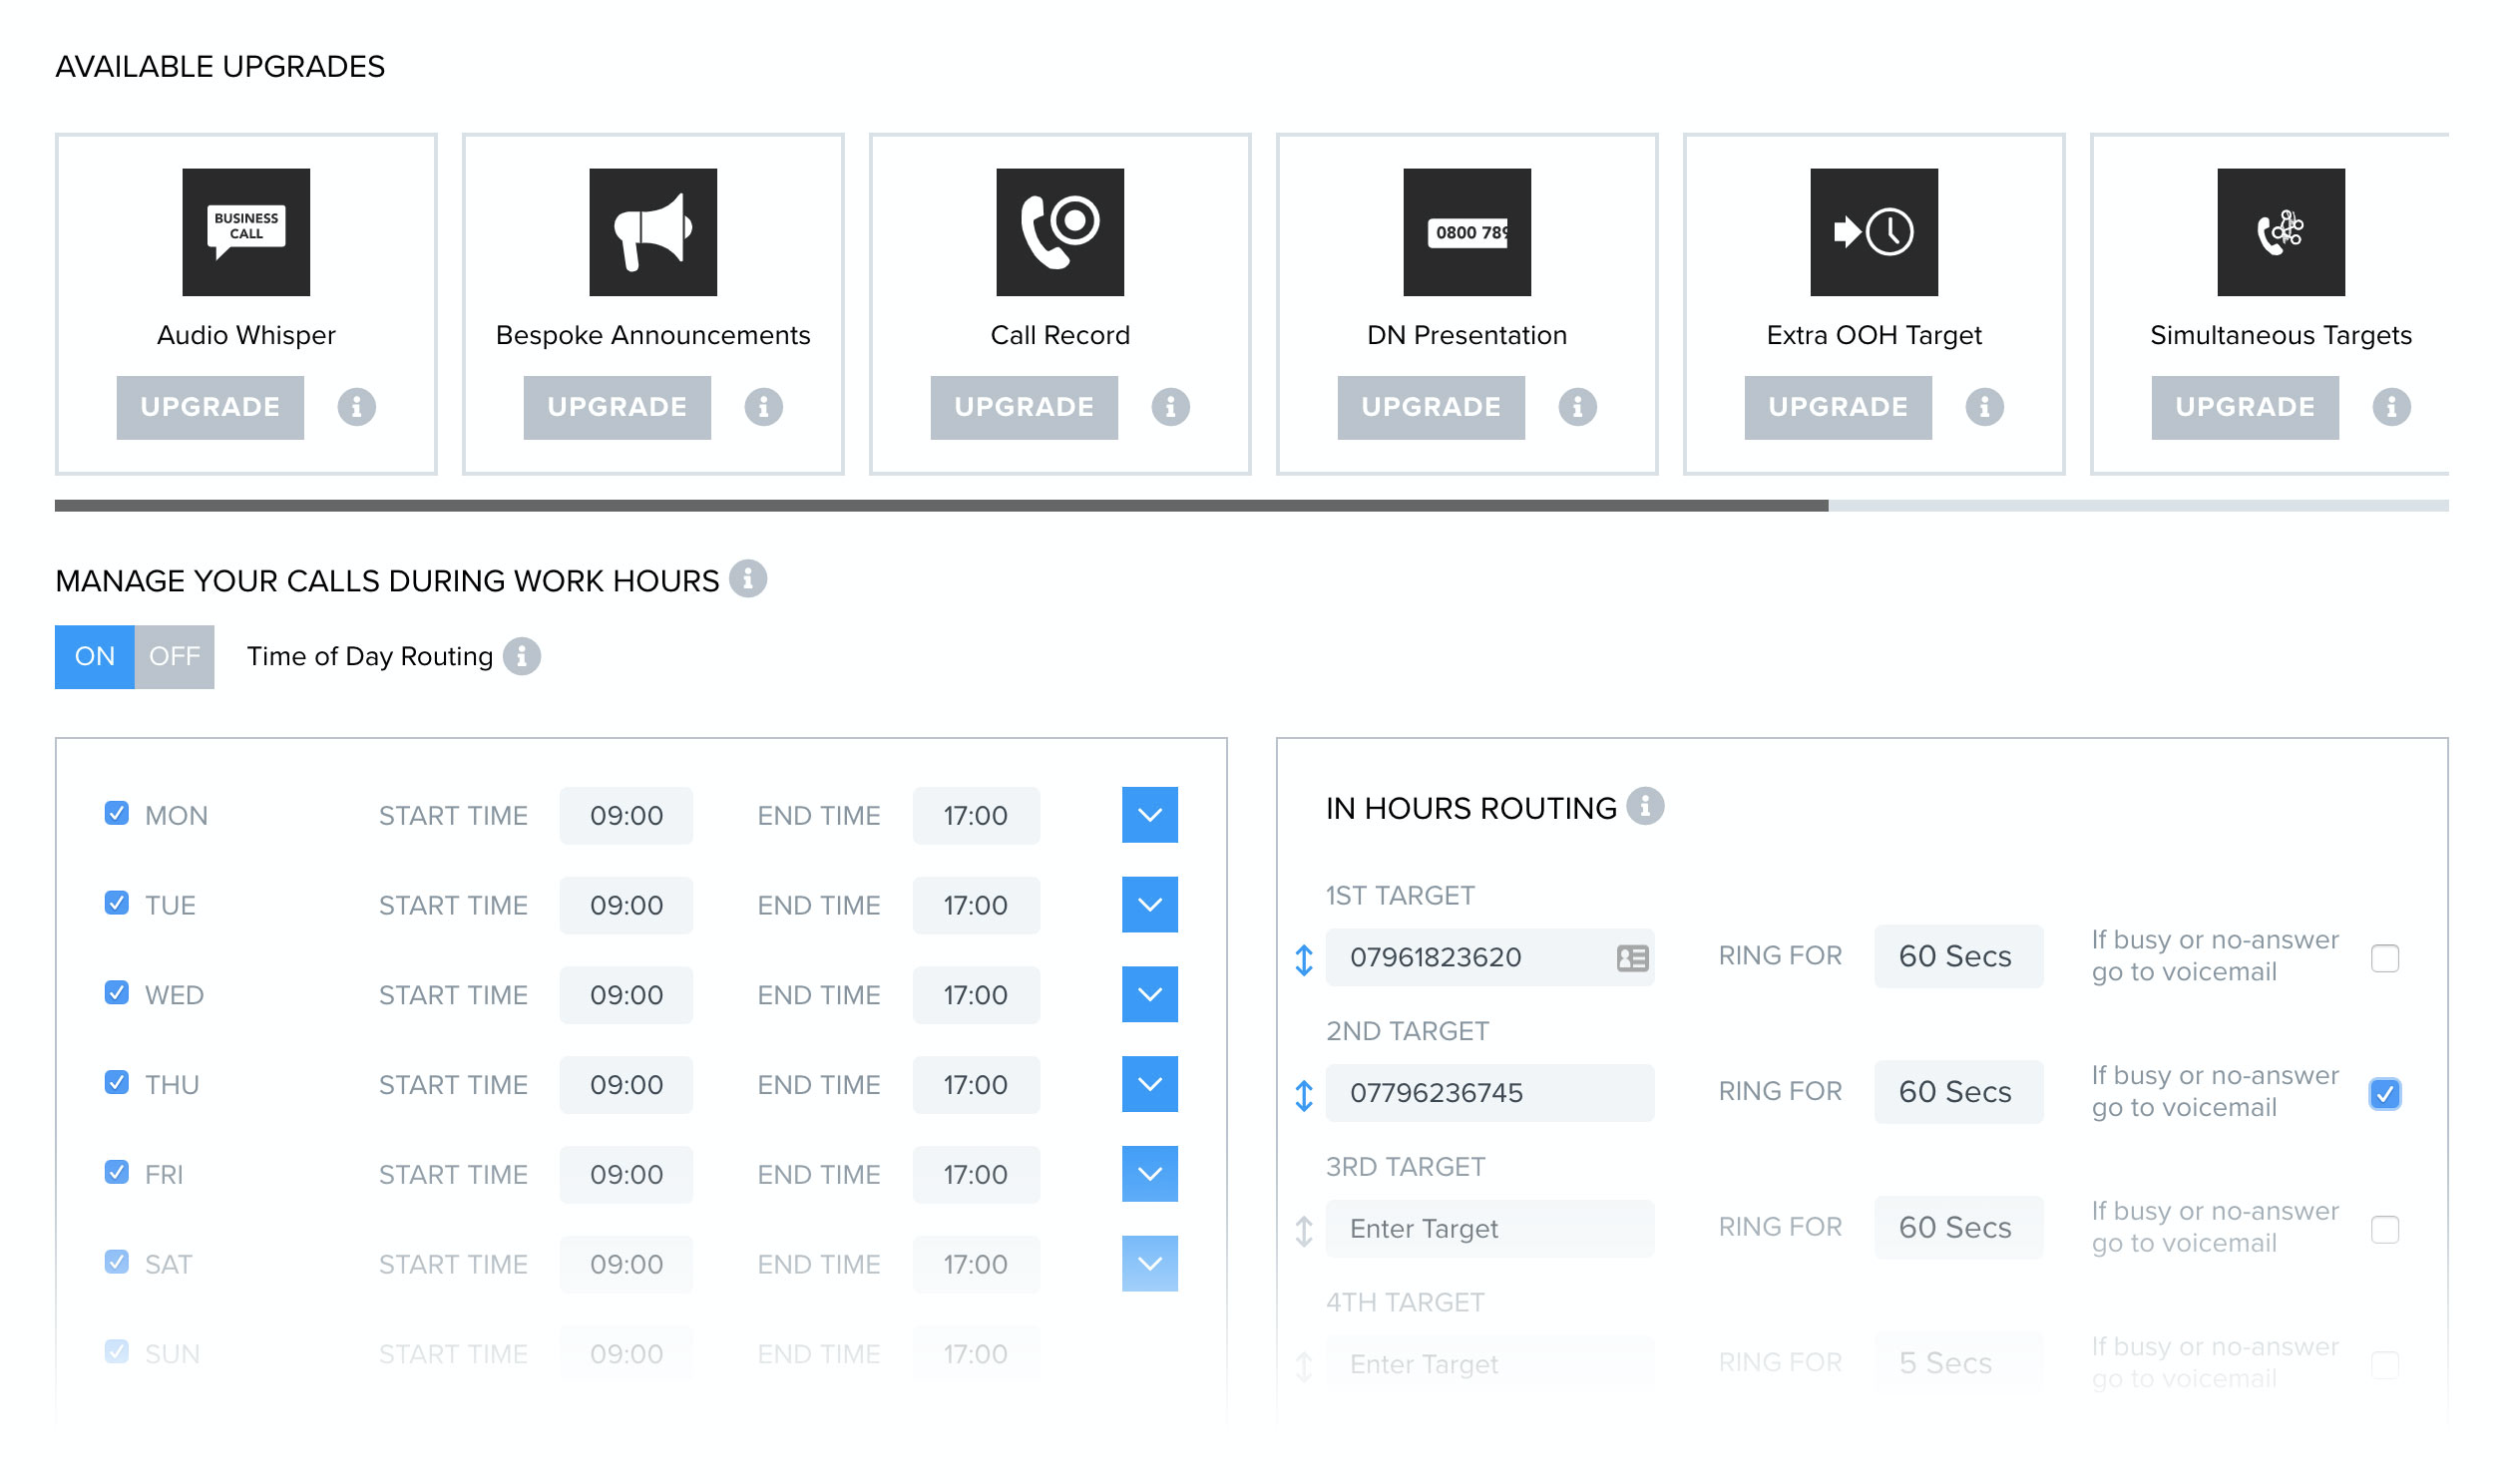
Task: Turn Time of Day Routing OFF
Action: tap(174, 657)
